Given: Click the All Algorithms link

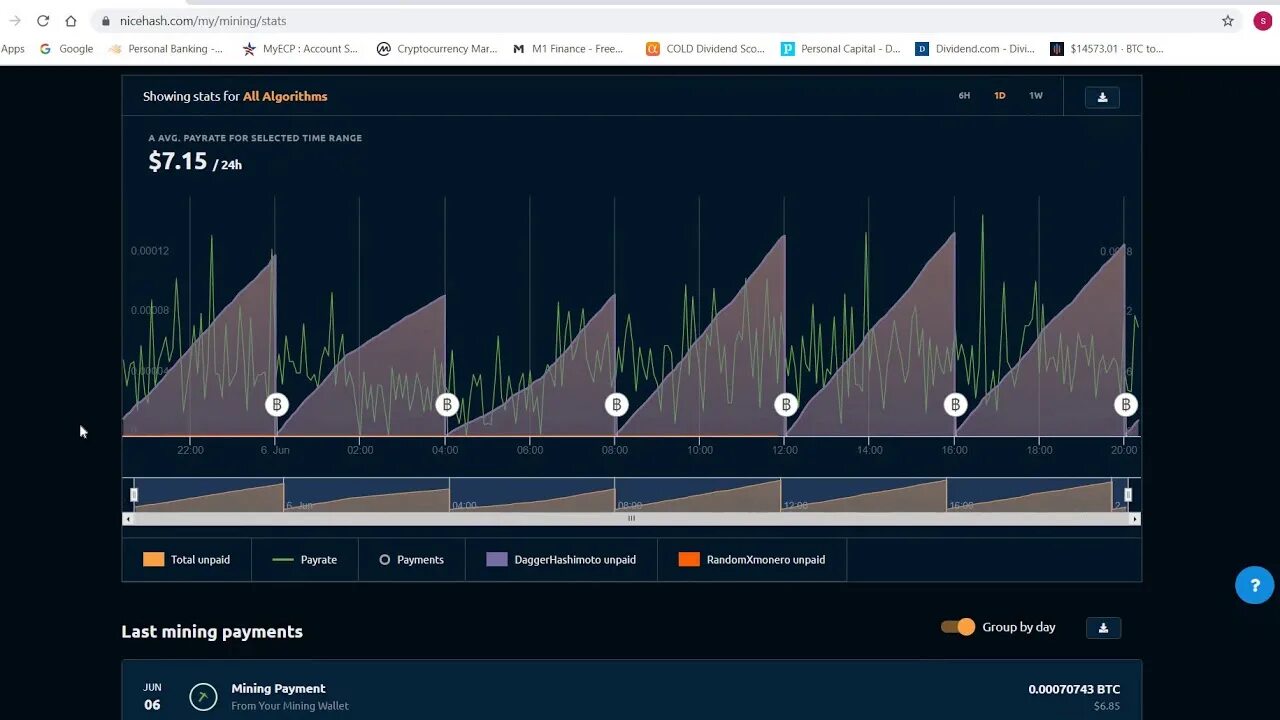Looking at the screenshot, I should coord(285,96).
